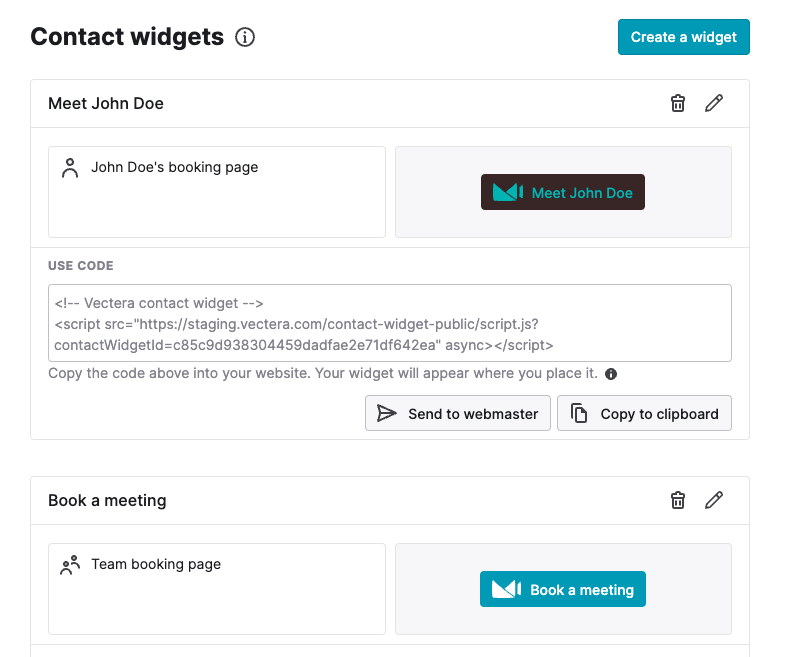
Task: Delete the Meet John Doe widget
Action: [678, 103]
